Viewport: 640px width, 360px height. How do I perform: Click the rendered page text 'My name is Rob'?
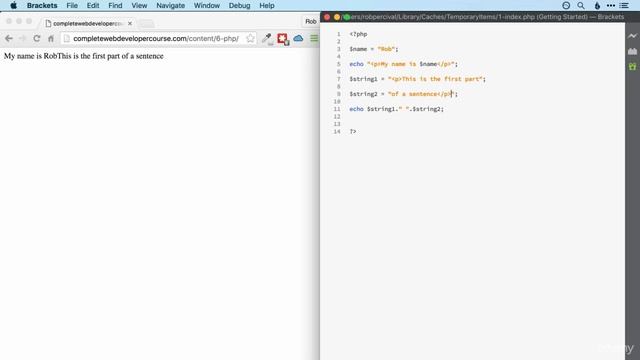click(30, 56)
